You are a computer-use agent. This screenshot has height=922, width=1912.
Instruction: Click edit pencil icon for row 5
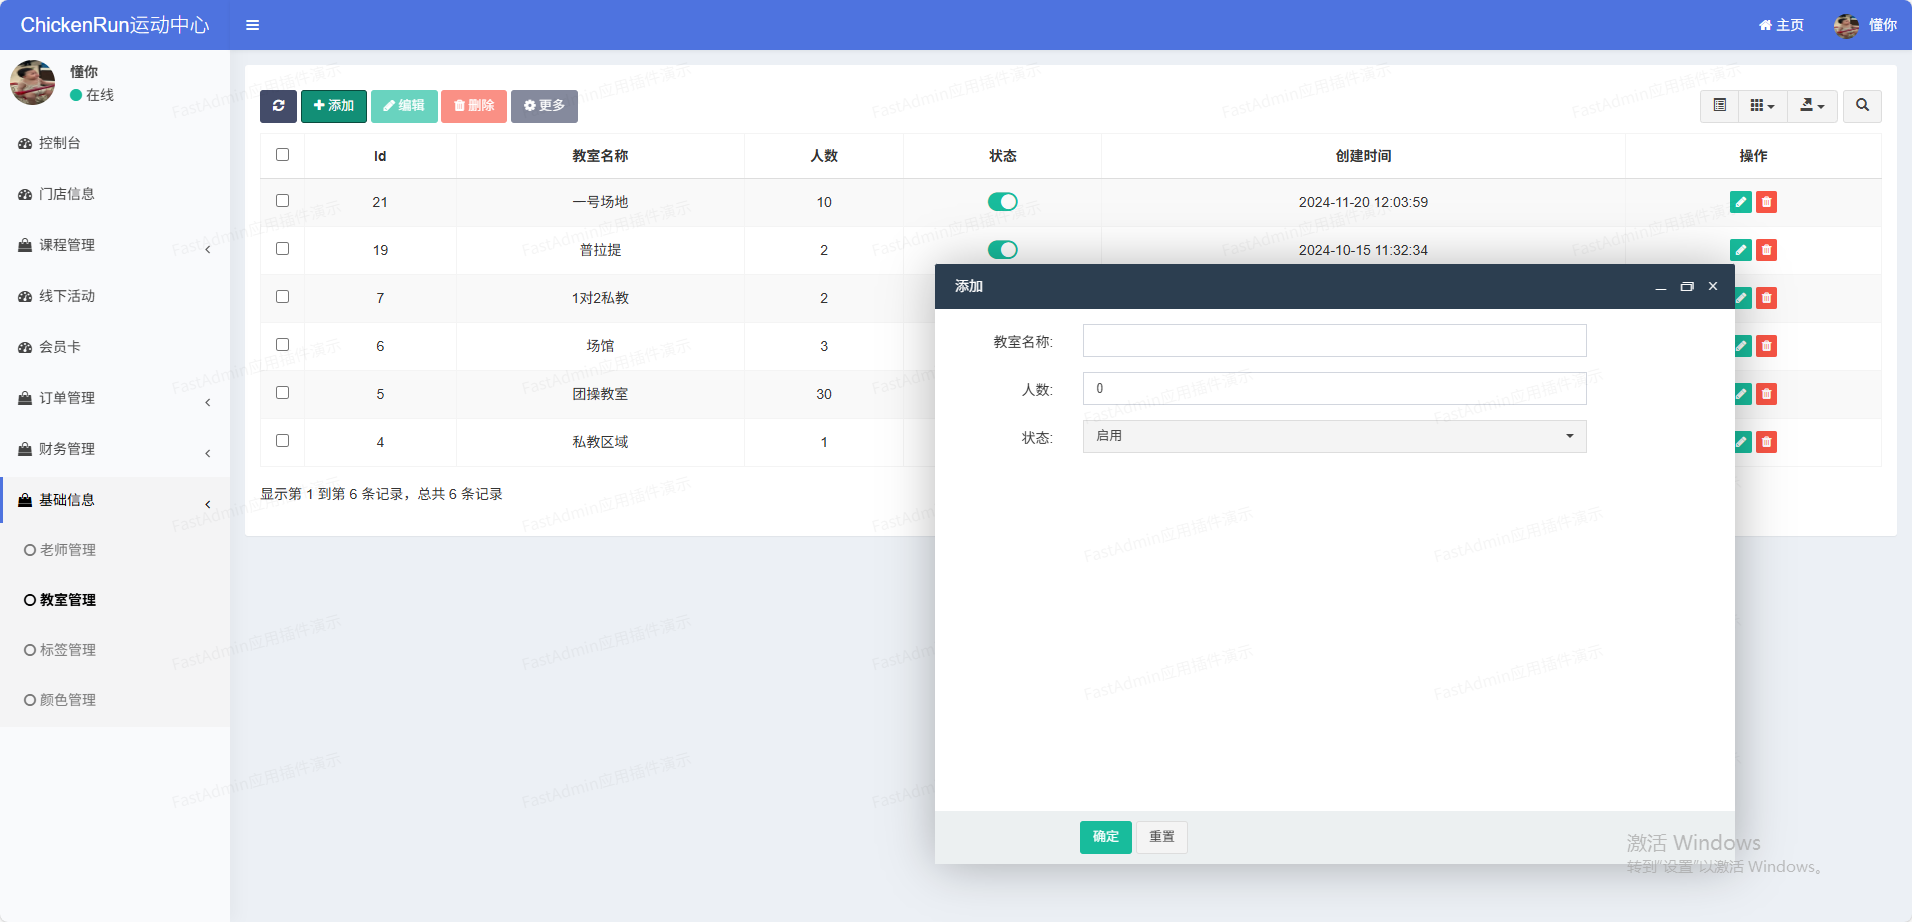click(1742, 394)
